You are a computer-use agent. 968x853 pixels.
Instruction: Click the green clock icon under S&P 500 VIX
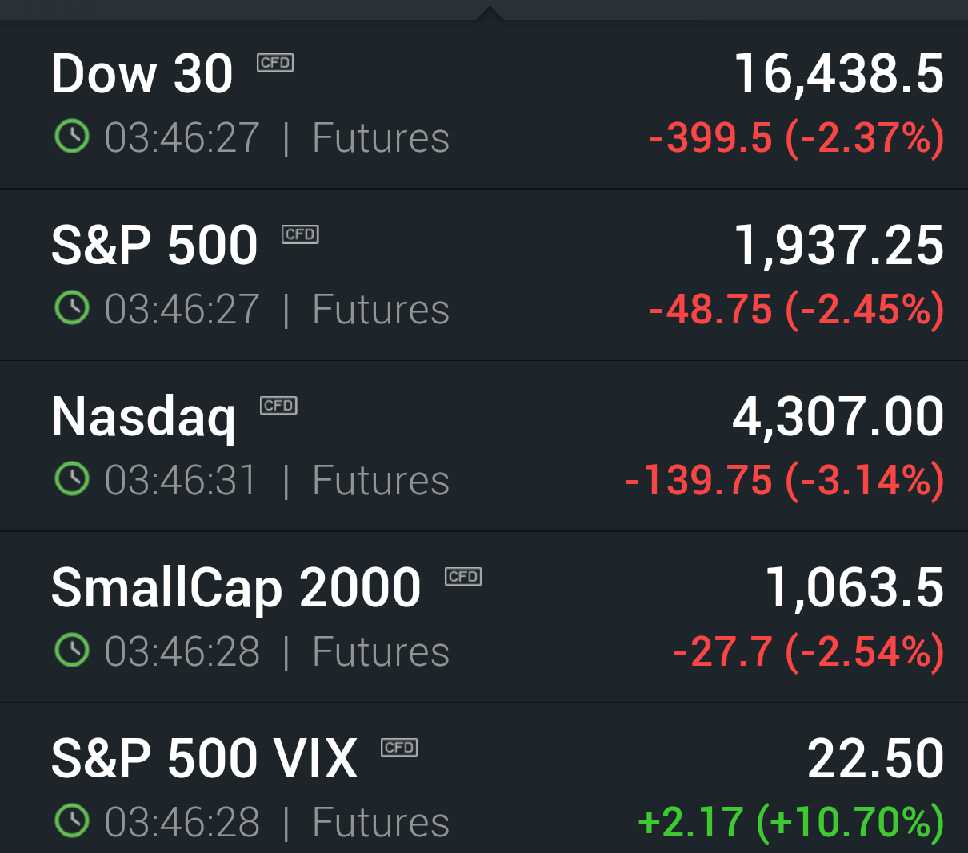pos(72,822)
